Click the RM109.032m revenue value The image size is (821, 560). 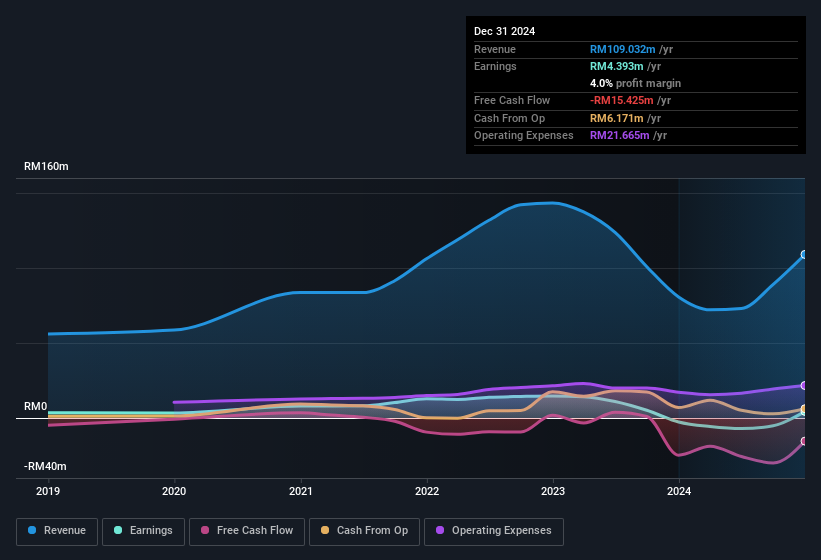(x=623, y=49)
